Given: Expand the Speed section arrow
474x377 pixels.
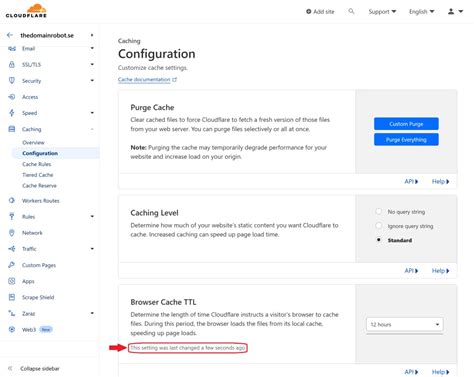Looking at the screenshot, I should pyautogui.click(x=92, y=113).
